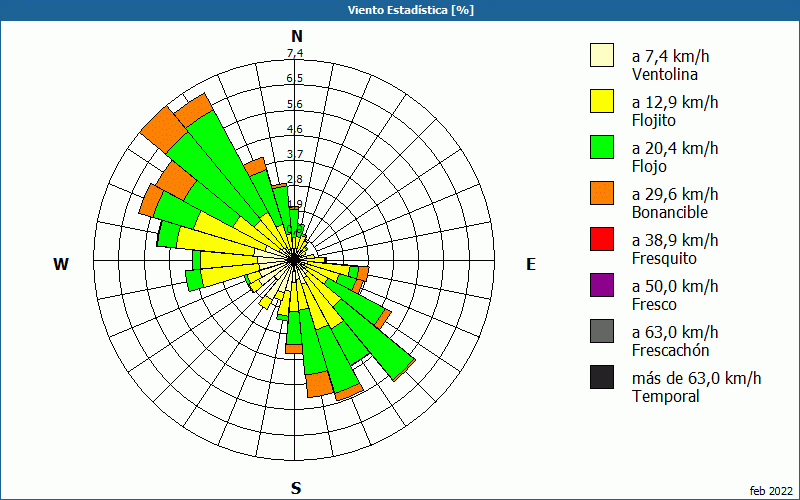This screenshot has height=500, width=800.
Task: Click the S compass label
Action: click(296, 488)
